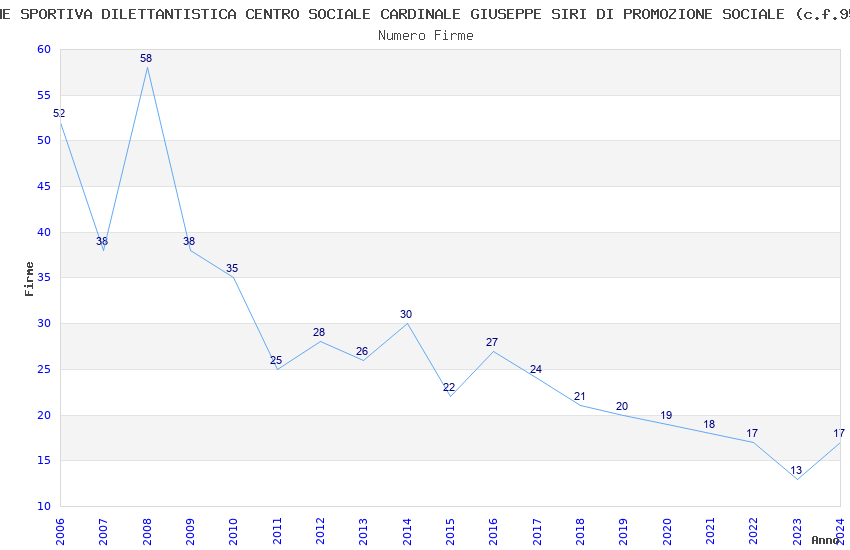Click the data label 22
Viewport: 850px width, 550px height.
coord(449,387)
